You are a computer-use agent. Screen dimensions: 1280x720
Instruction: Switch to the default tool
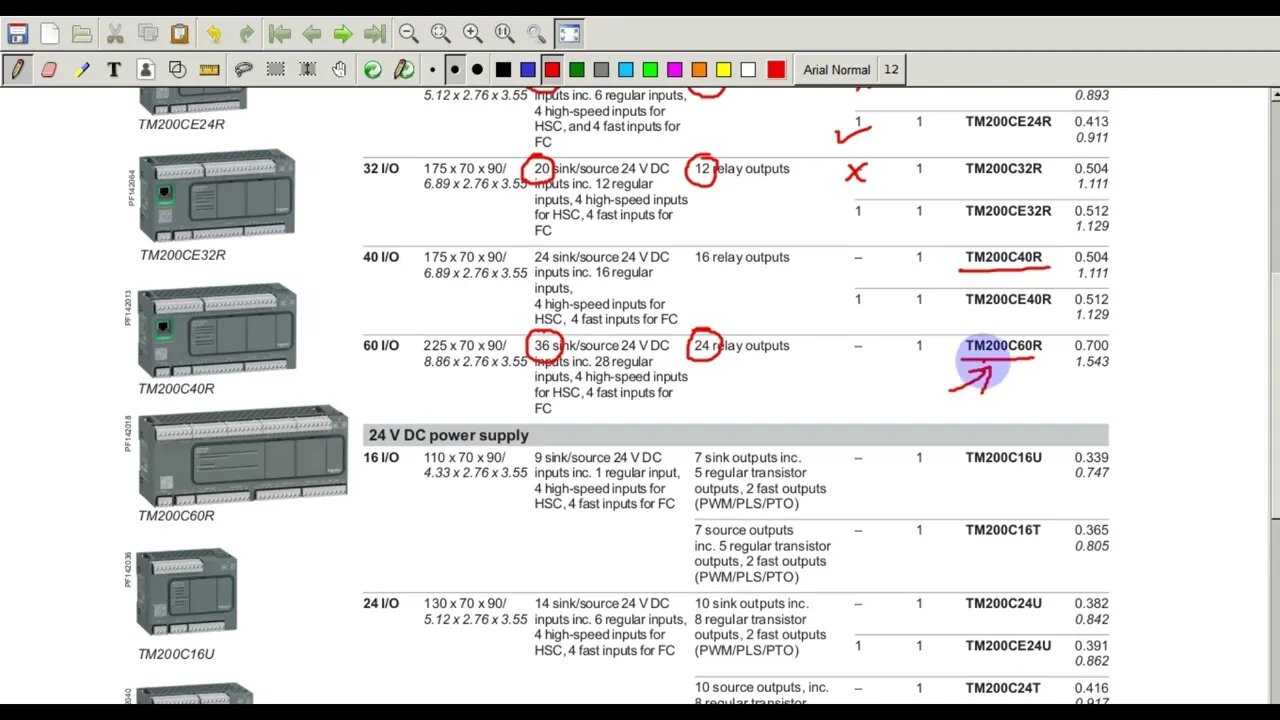[372, 69]
